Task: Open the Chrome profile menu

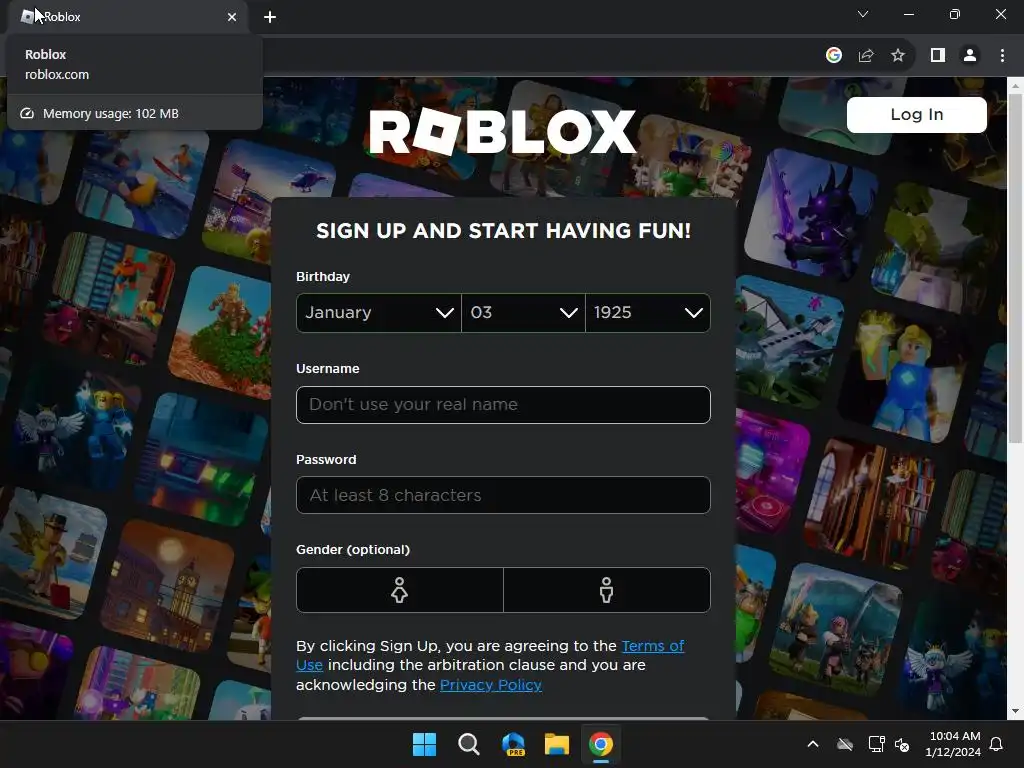Action: click(970, 56)
